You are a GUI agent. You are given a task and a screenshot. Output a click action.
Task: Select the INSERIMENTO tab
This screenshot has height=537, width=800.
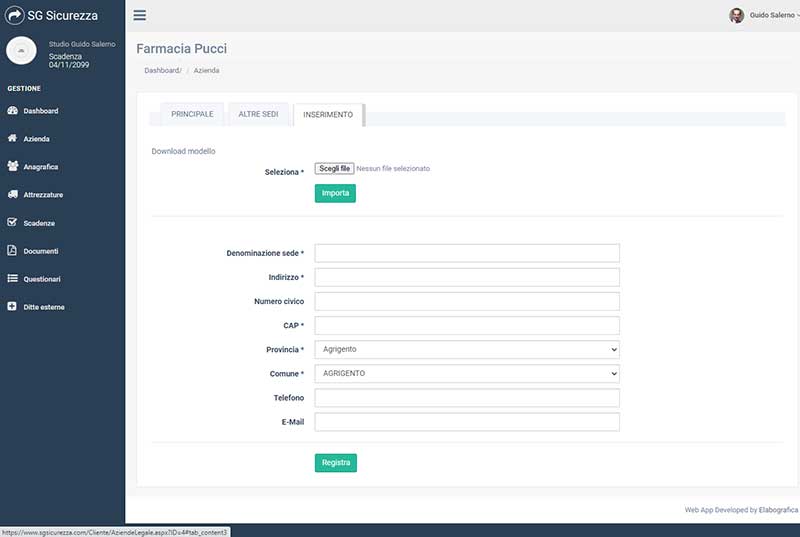click(328, 115)
